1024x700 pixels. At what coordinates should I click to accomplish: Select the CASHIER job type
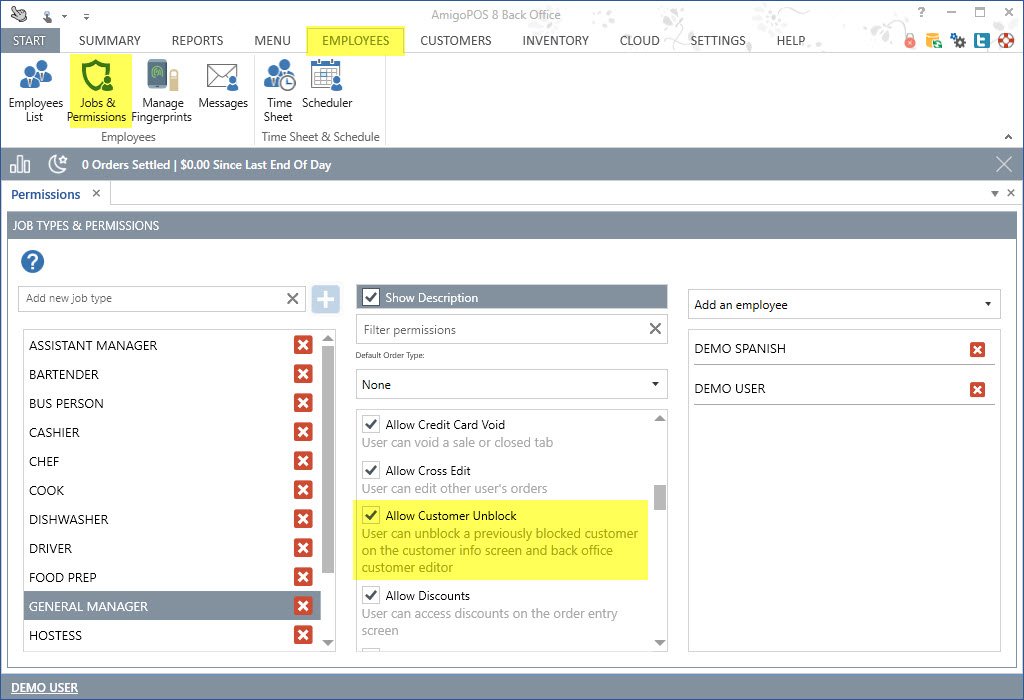pyautogui.click(x=54, y=432)
